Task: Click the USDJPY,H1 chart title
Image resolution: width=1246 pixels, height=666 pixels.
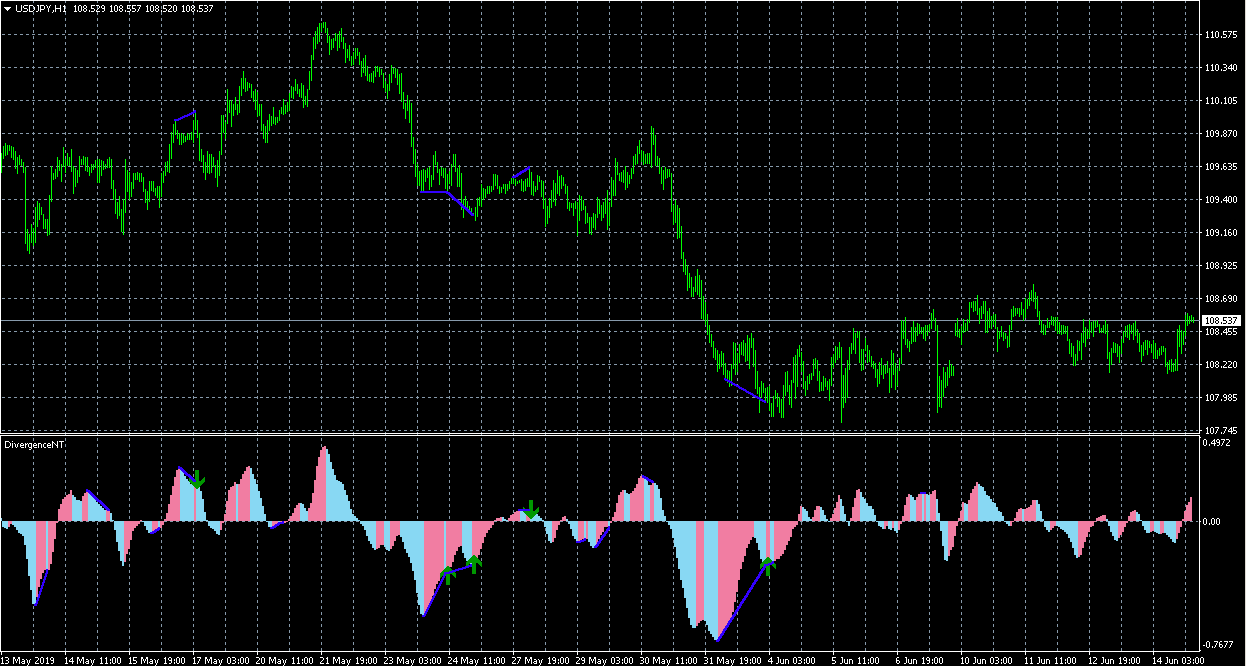Action: [41, 8]
